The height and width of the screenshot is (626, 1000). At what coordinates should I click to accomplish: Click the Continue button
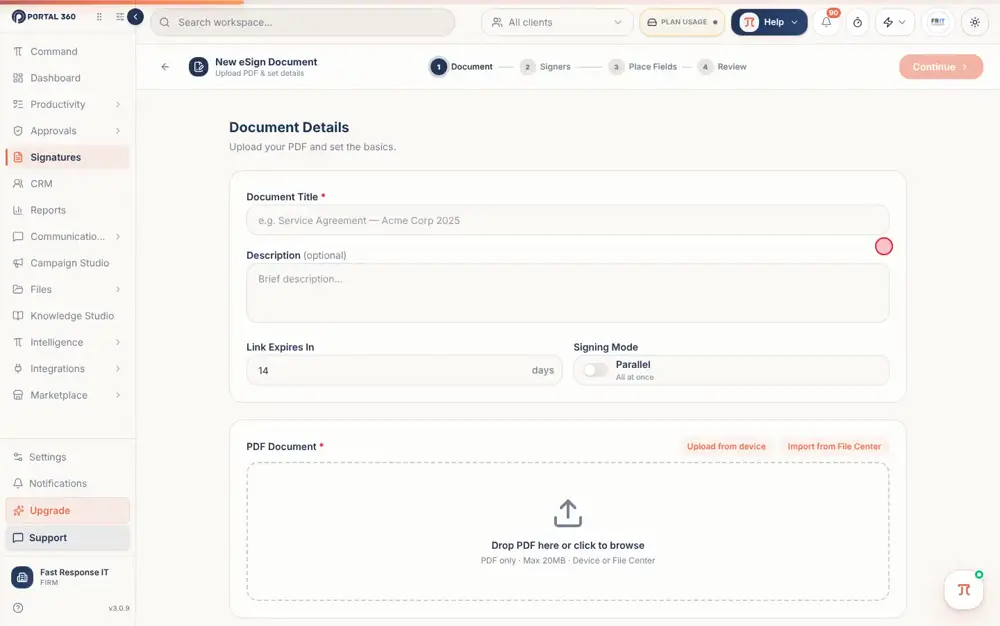pos(941,67)
